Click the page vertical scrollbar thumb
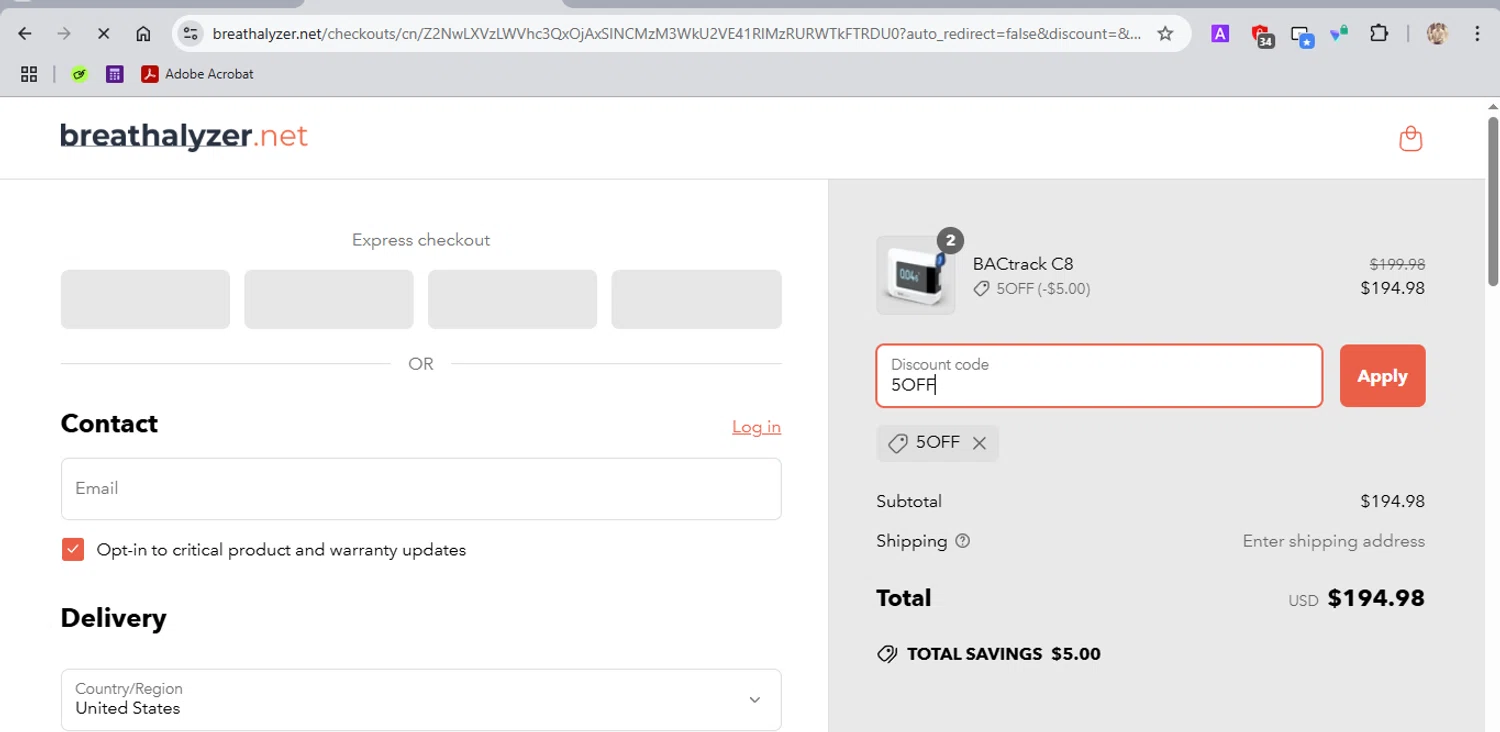The width and height of the screenshot is (1500, 732). [1492, 200]
